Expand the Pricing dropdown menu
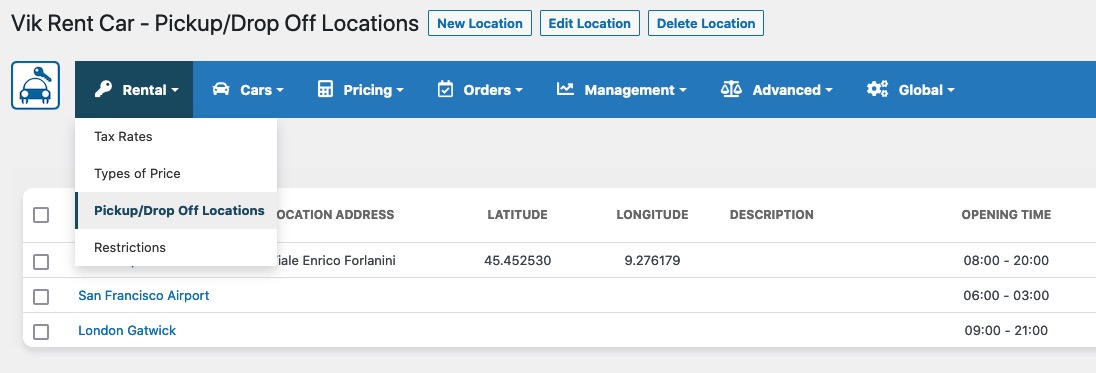The height and width of the screenshot is (373, 1096). 361,89
